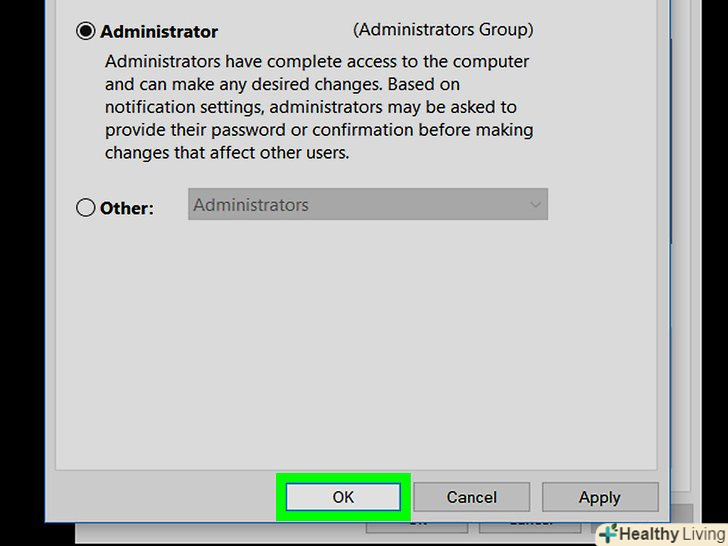728x546 pixels.
Task: Click the Other: option label
Action: (127, 209)
